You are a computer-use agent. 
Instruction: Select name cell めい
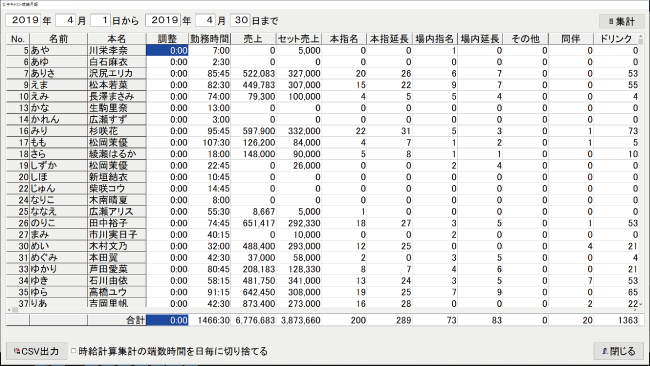58,246
